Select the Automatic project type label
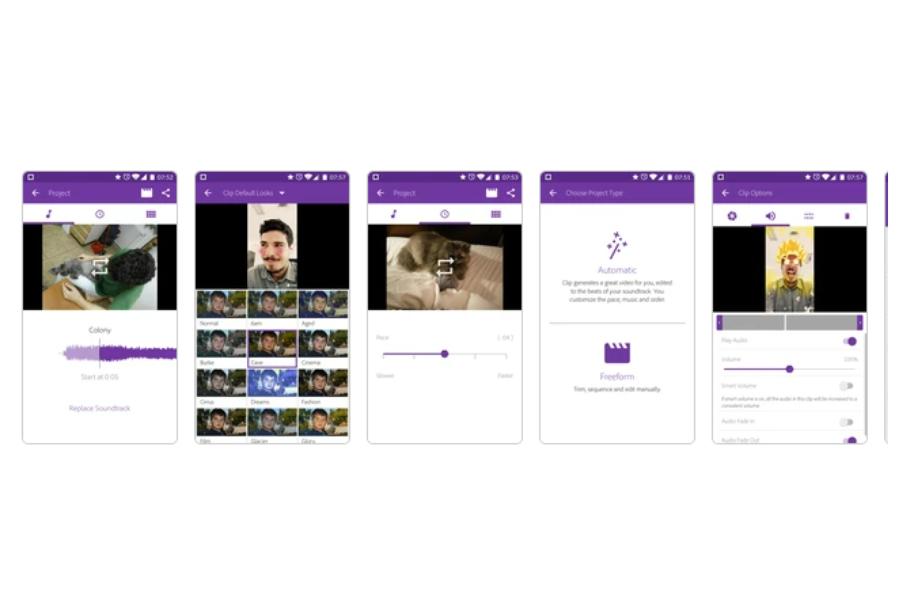900x600 pixels. [617, 270]
